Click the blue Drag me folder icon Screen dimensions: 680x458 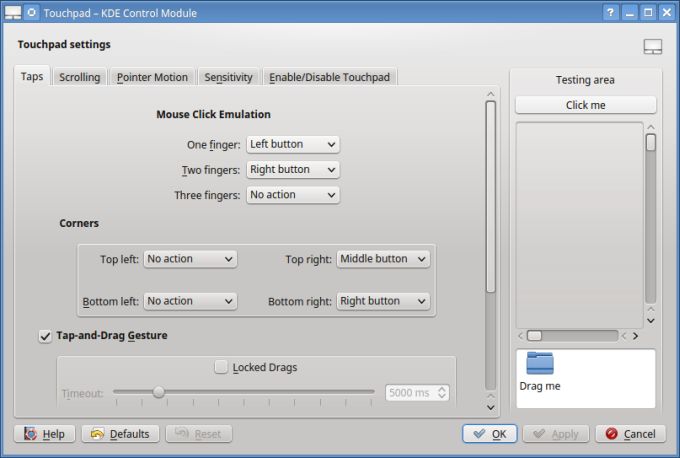[x=540, y=363]
